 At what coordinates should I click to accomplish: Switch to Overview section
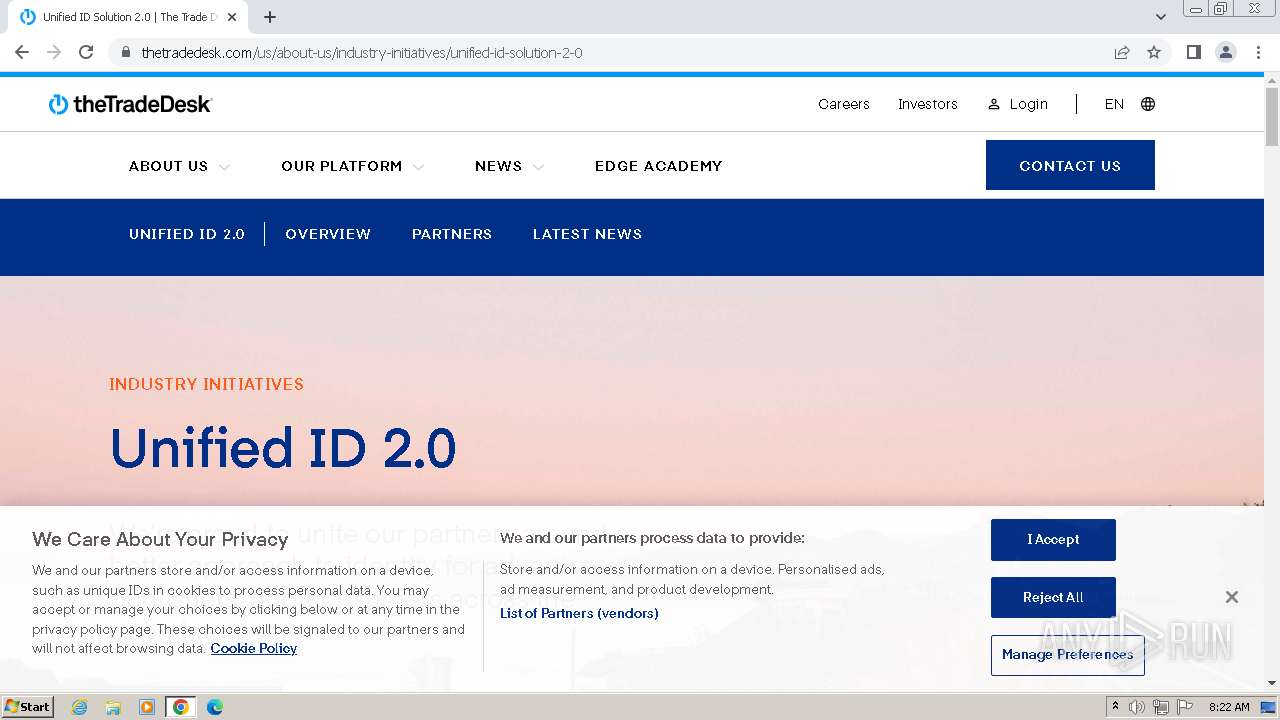[328, 234]
